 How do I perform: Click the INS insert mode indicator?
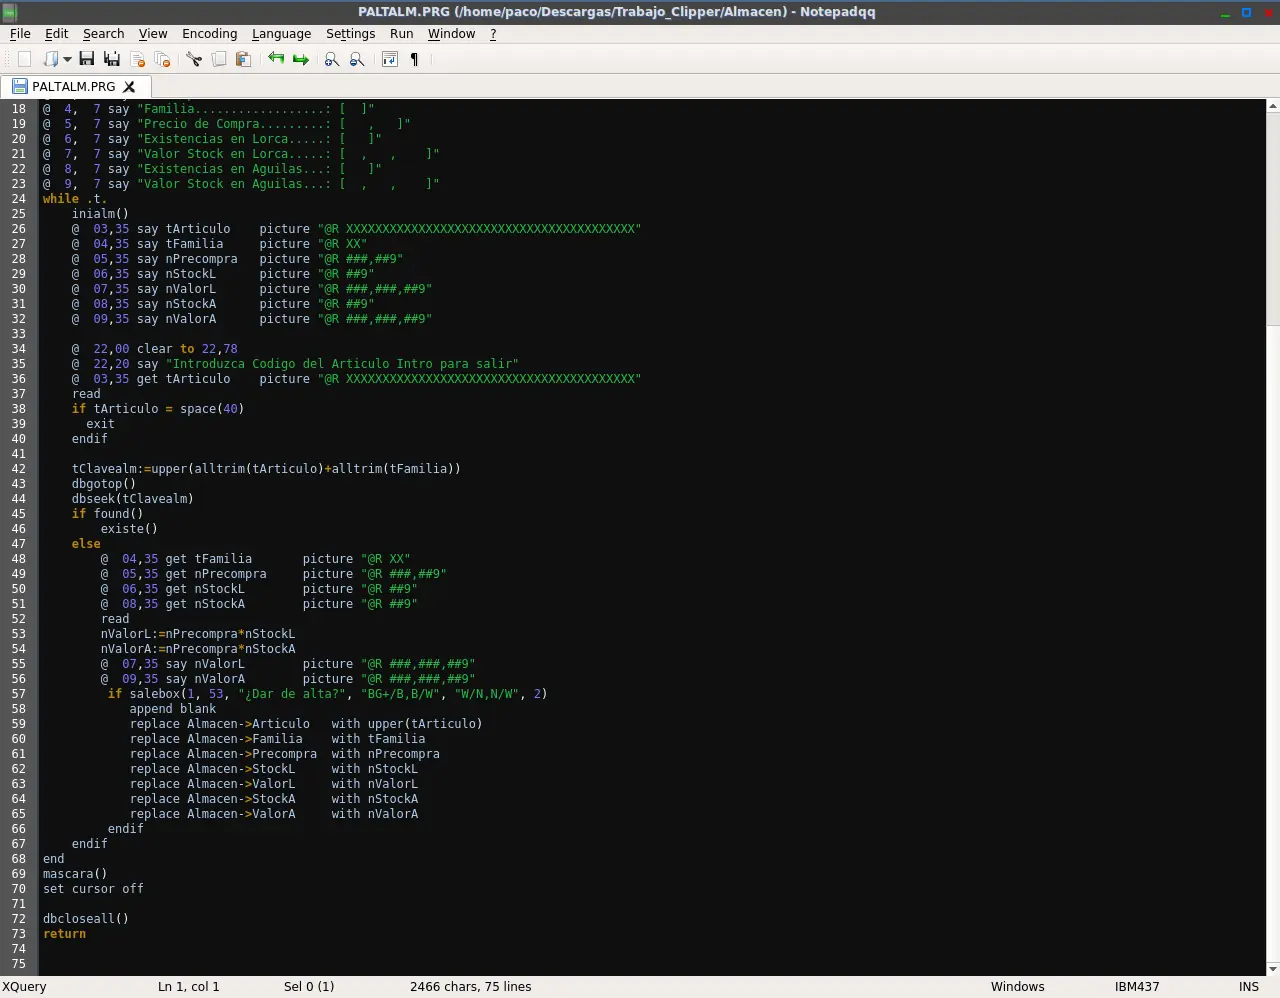(x=1249, y=986)
